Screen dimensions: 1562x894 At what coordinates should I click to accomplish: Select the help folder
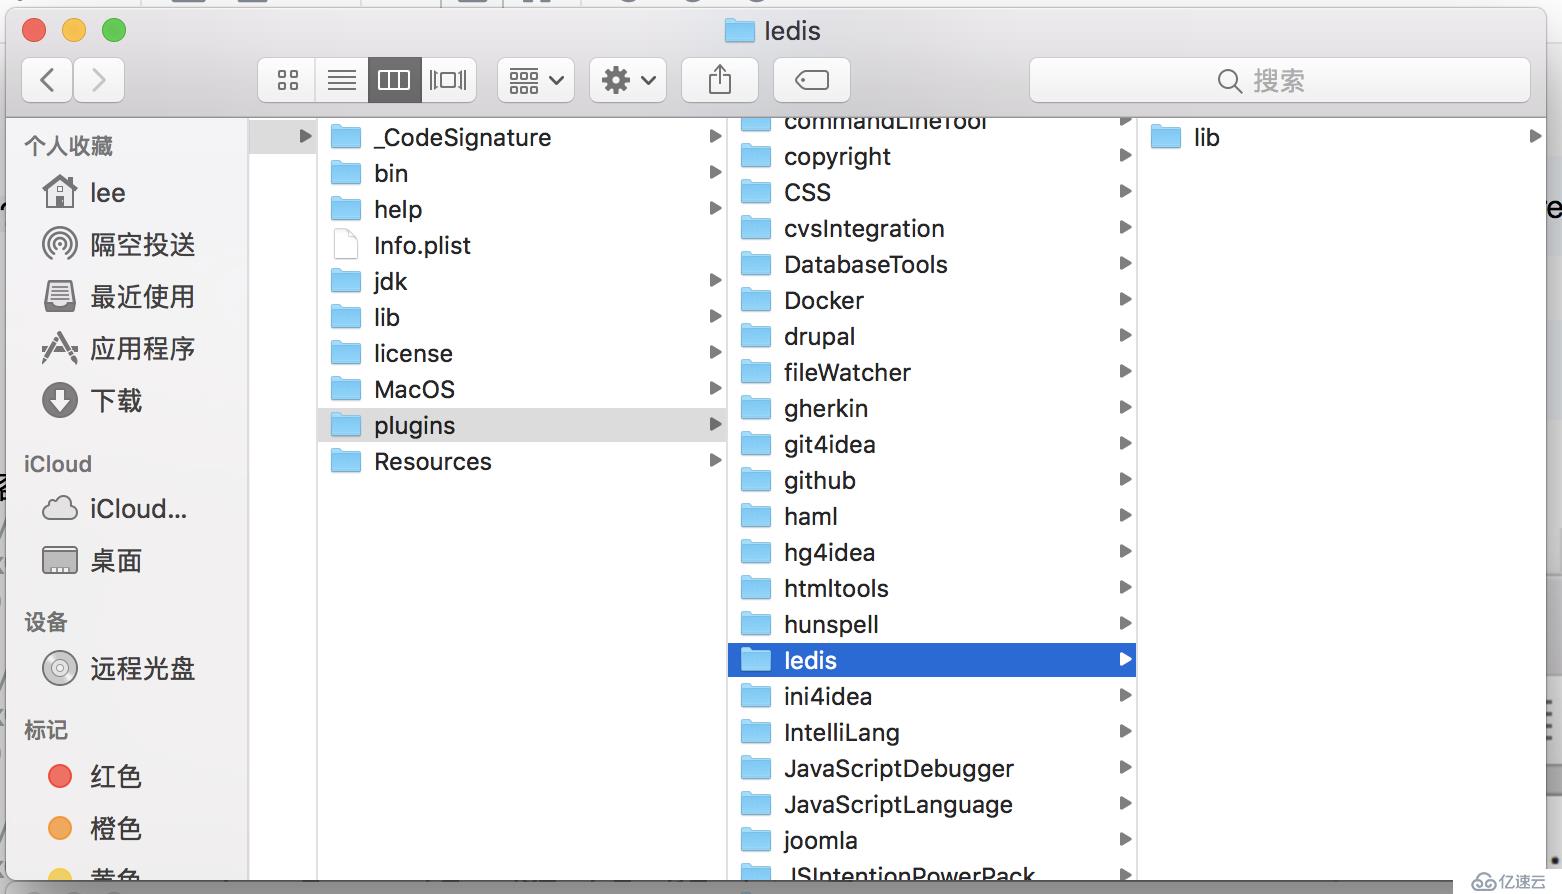pyautogui.click(x=522, y=209)
